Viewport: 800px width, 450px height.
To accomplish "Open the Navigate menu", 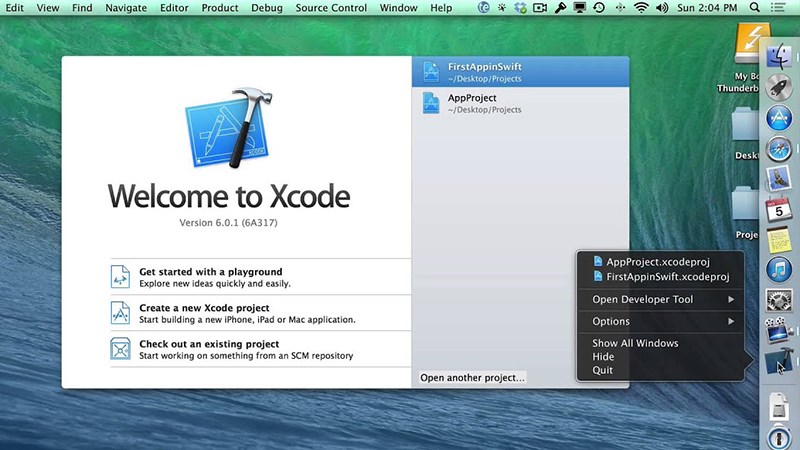I will (126, 8).
